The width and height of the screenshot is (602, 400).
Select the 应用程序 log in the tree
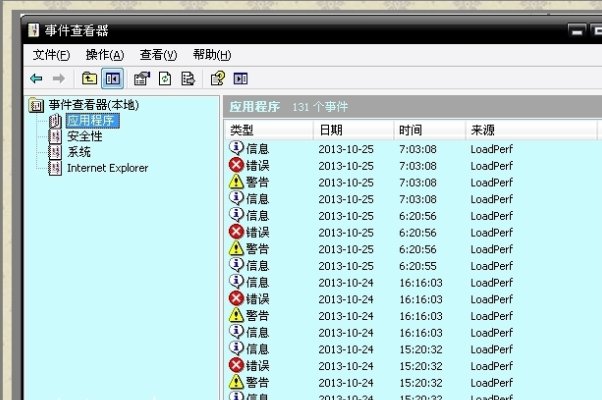(x=93, y=121)
